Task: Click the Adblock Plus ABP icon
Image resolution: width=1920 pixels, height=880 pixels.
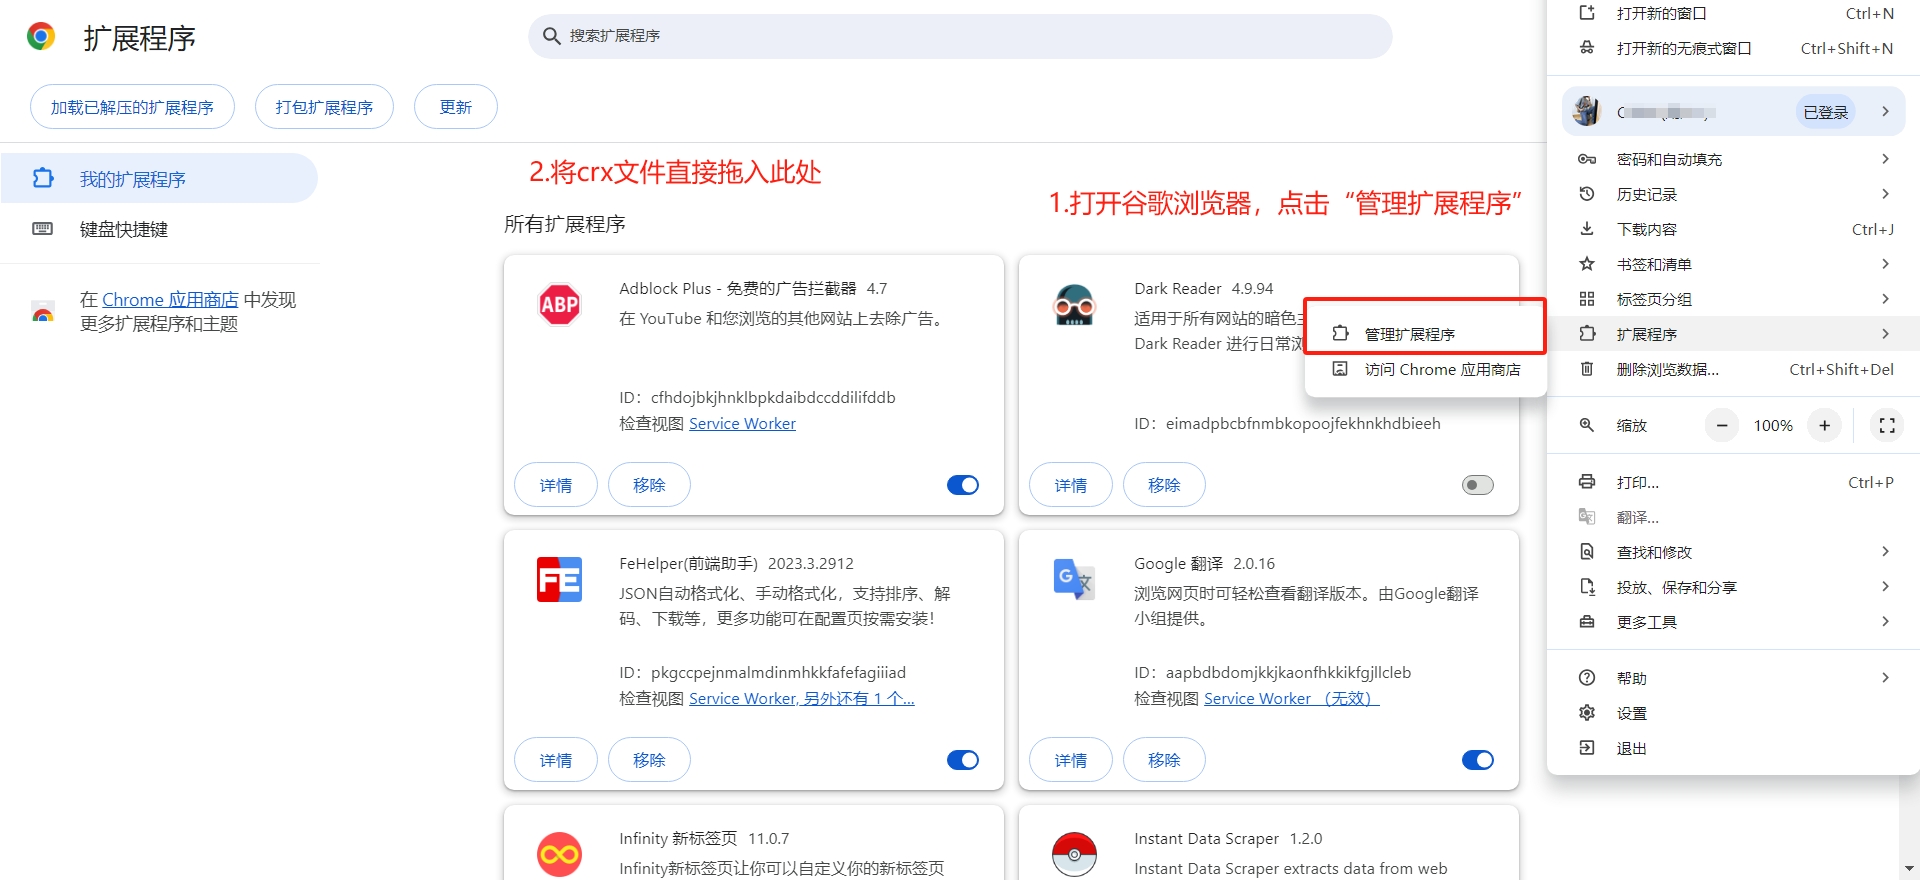Action: coord(559,305)
